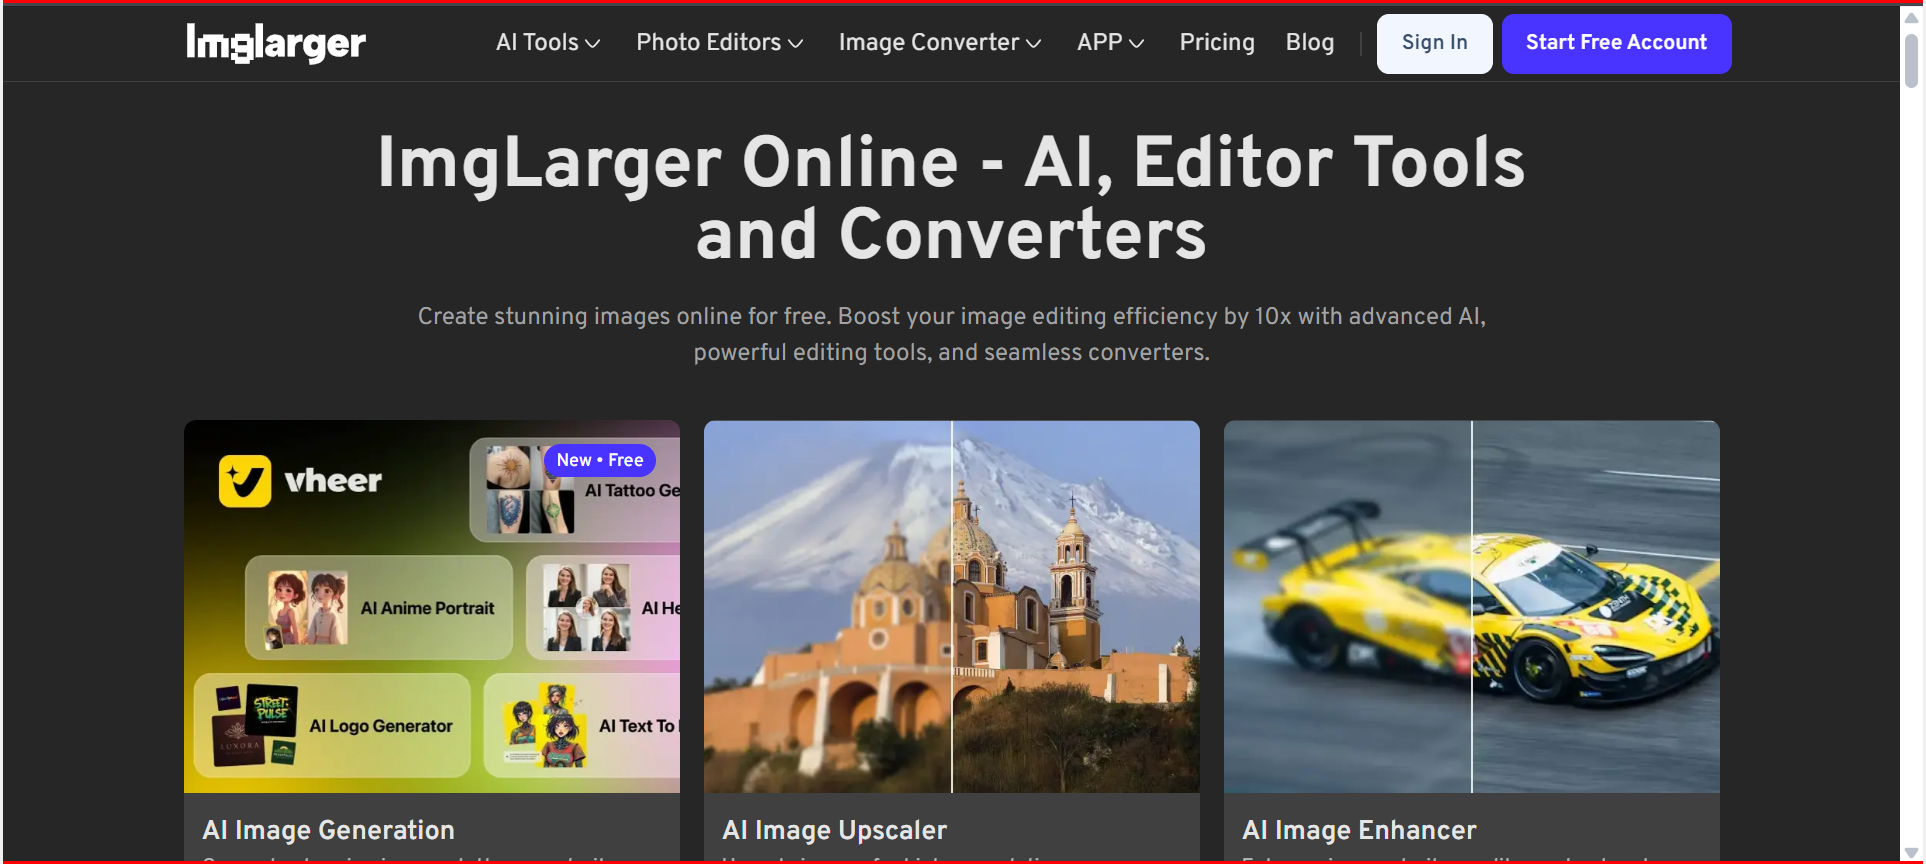
Task: Select the AI Anime Portrait card
Action: coord(379,607)
